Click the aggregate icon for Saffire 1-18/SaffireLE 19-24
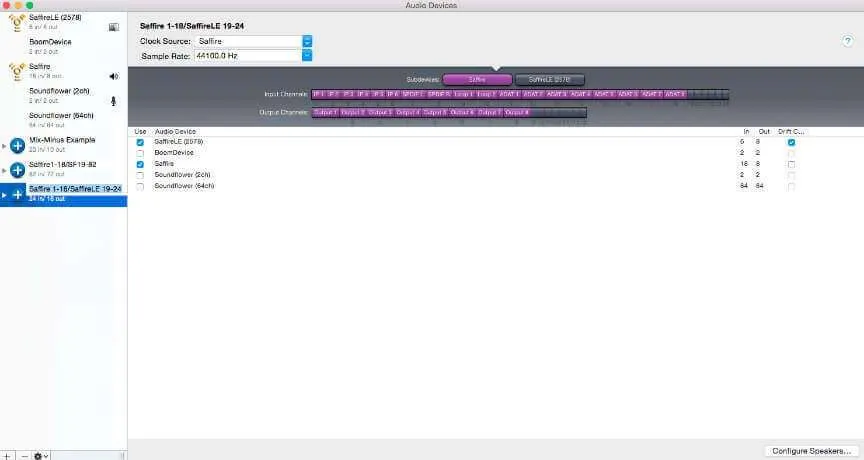 pyautogui.click(x=18, y=194)
